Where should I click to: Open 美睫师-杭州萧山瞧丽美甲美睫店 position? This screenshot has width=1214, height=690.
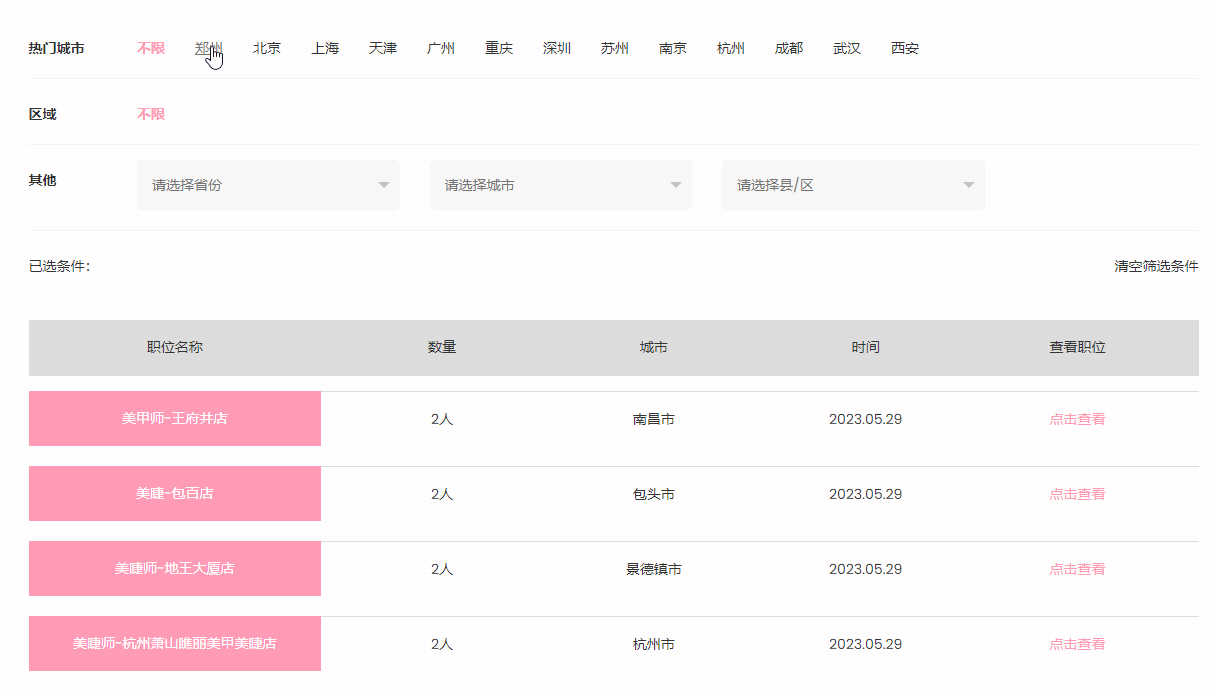pyautogui.click(x=175, y=643)
